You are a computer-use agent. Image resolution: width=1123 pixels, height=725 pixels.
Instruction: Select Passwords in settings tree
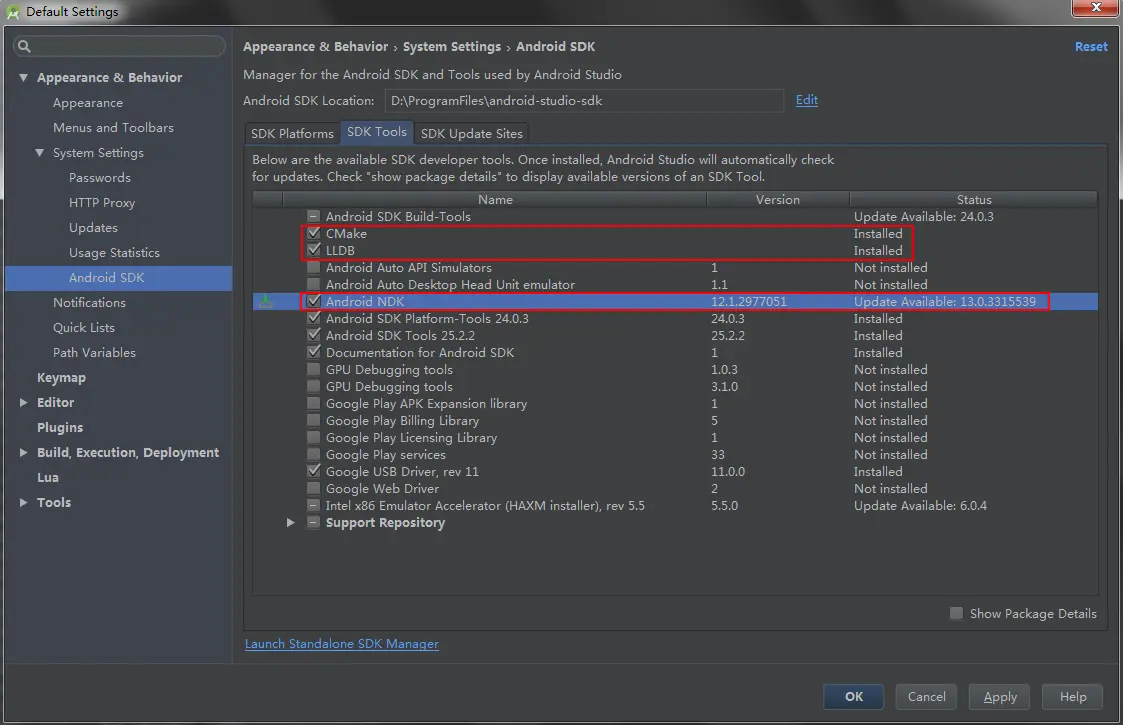100,178
